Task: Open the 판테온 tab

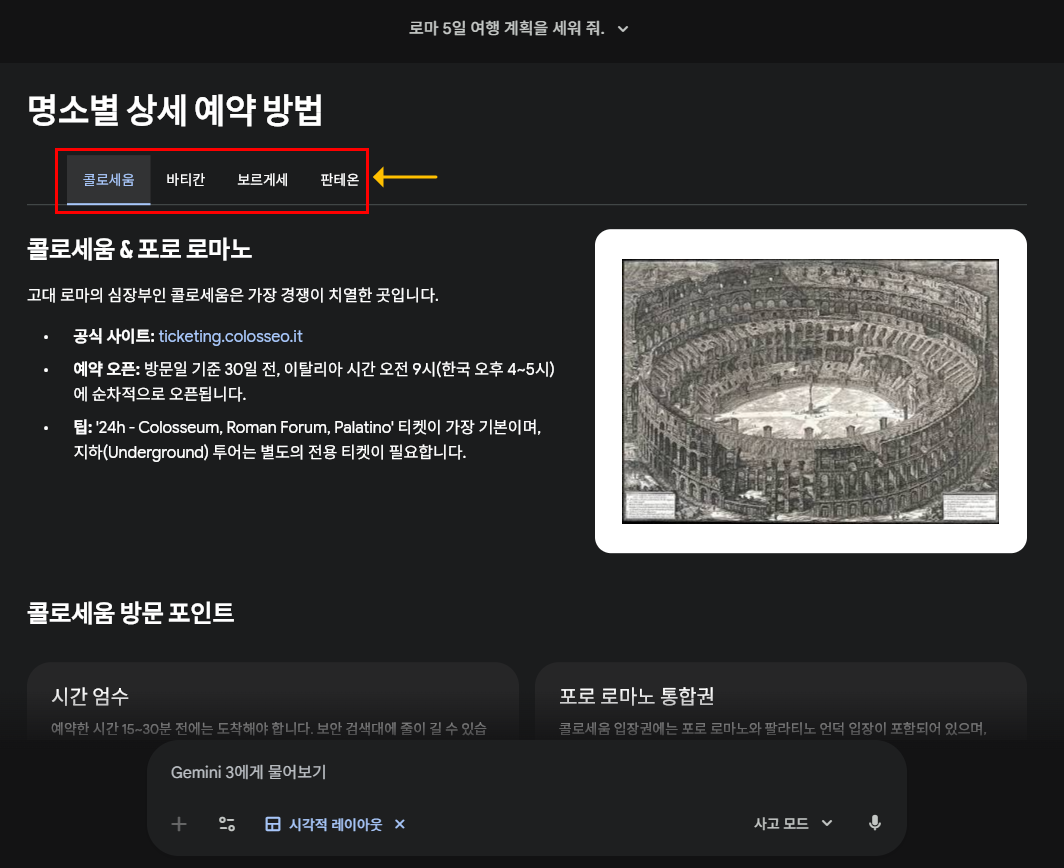Action: point(338,180)
